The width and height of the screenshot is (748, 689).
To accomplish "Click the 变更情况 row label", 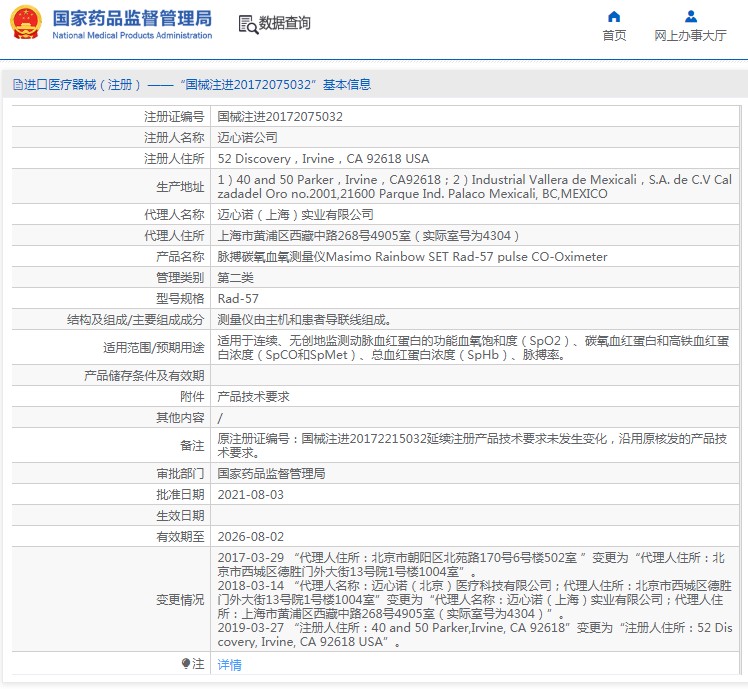I will [180, 600].
